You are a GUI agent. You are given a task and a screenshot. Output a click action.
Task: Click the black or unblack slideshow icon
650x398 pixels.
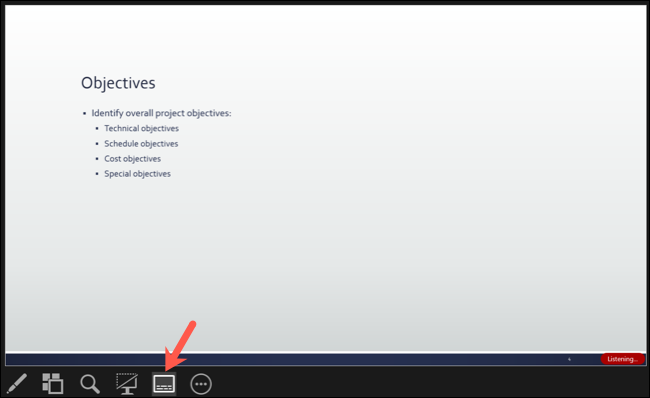127,383
